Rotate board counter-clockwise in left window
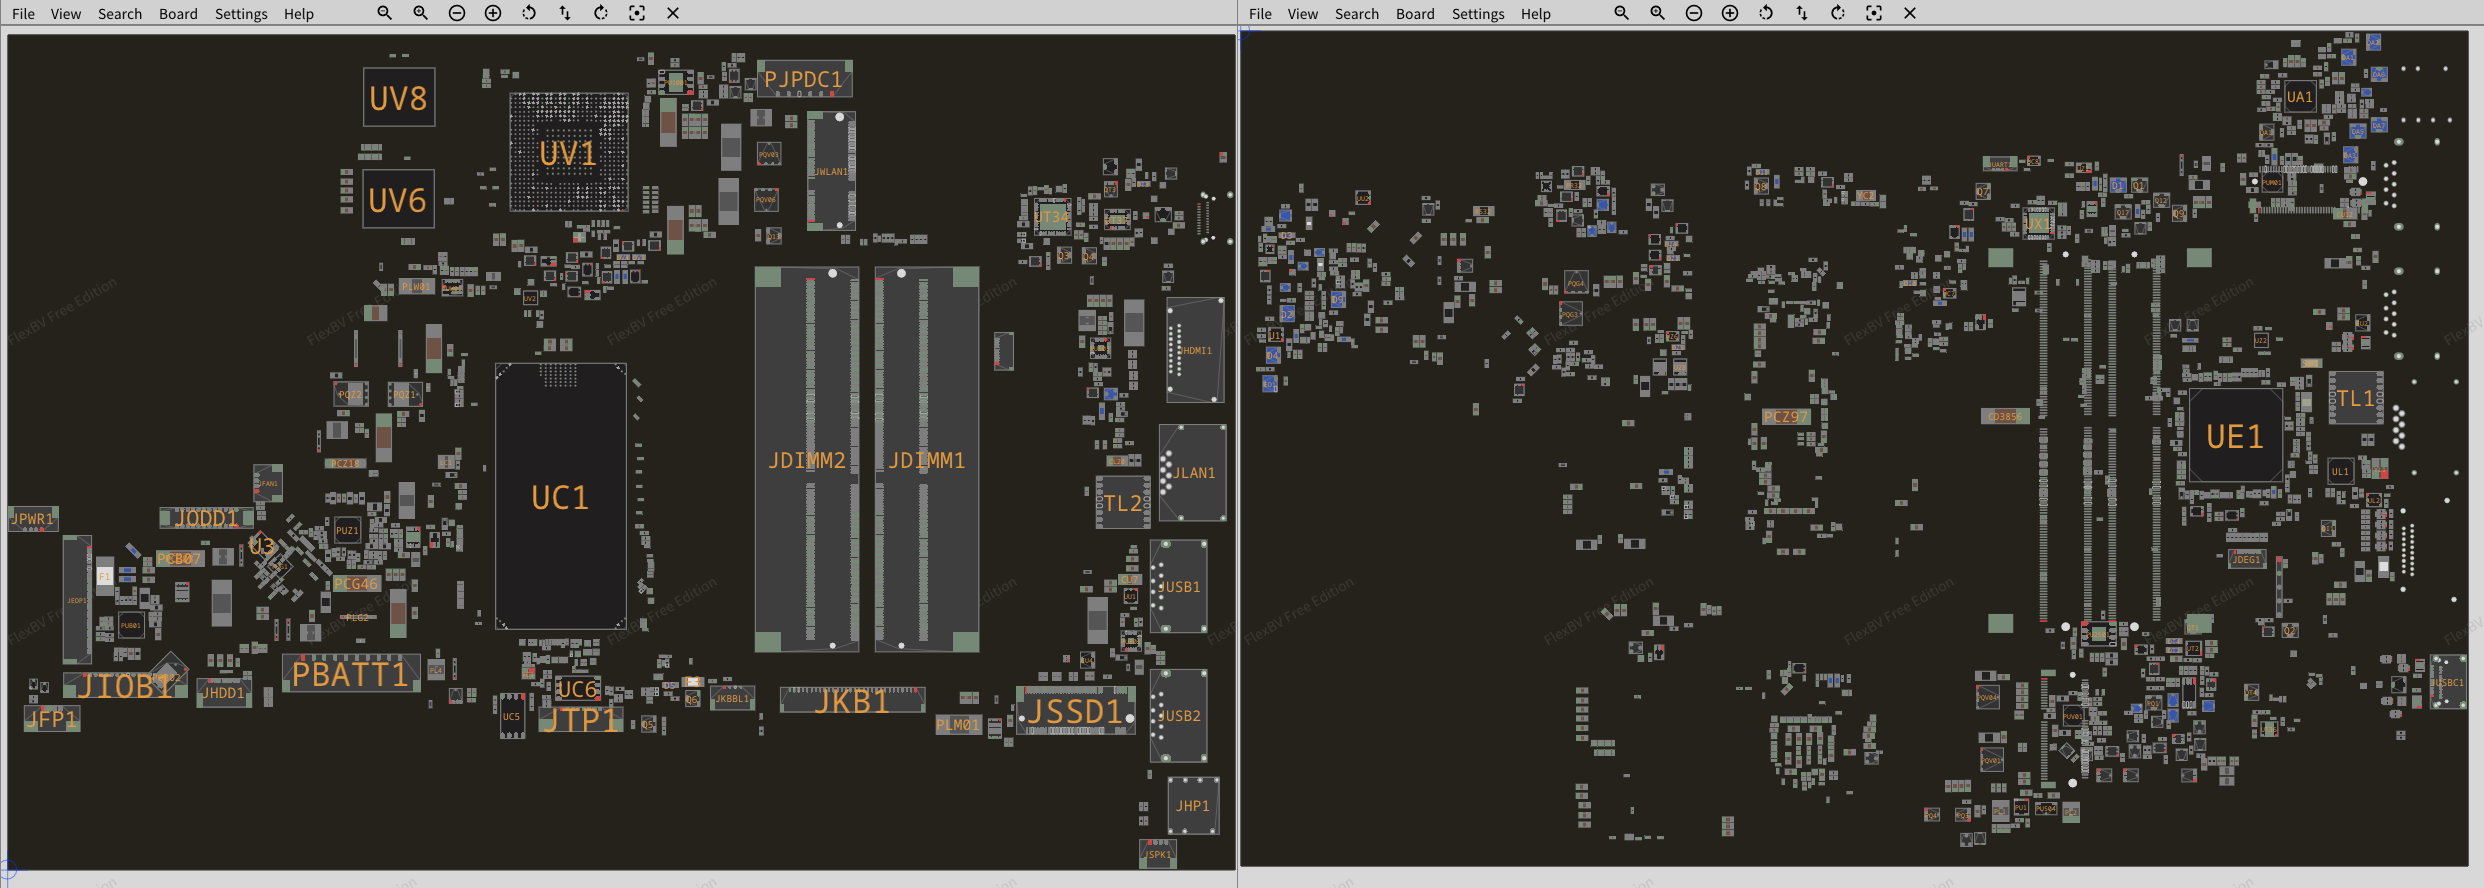Image resolution: width=2484 pixels, height=888 pixels. pos(529,13)
